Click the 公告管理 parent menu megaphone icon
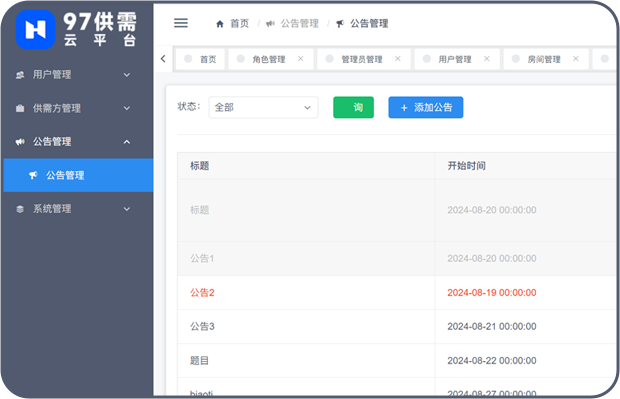Screen dimensions: 620x399 click(x=20, y=142)
